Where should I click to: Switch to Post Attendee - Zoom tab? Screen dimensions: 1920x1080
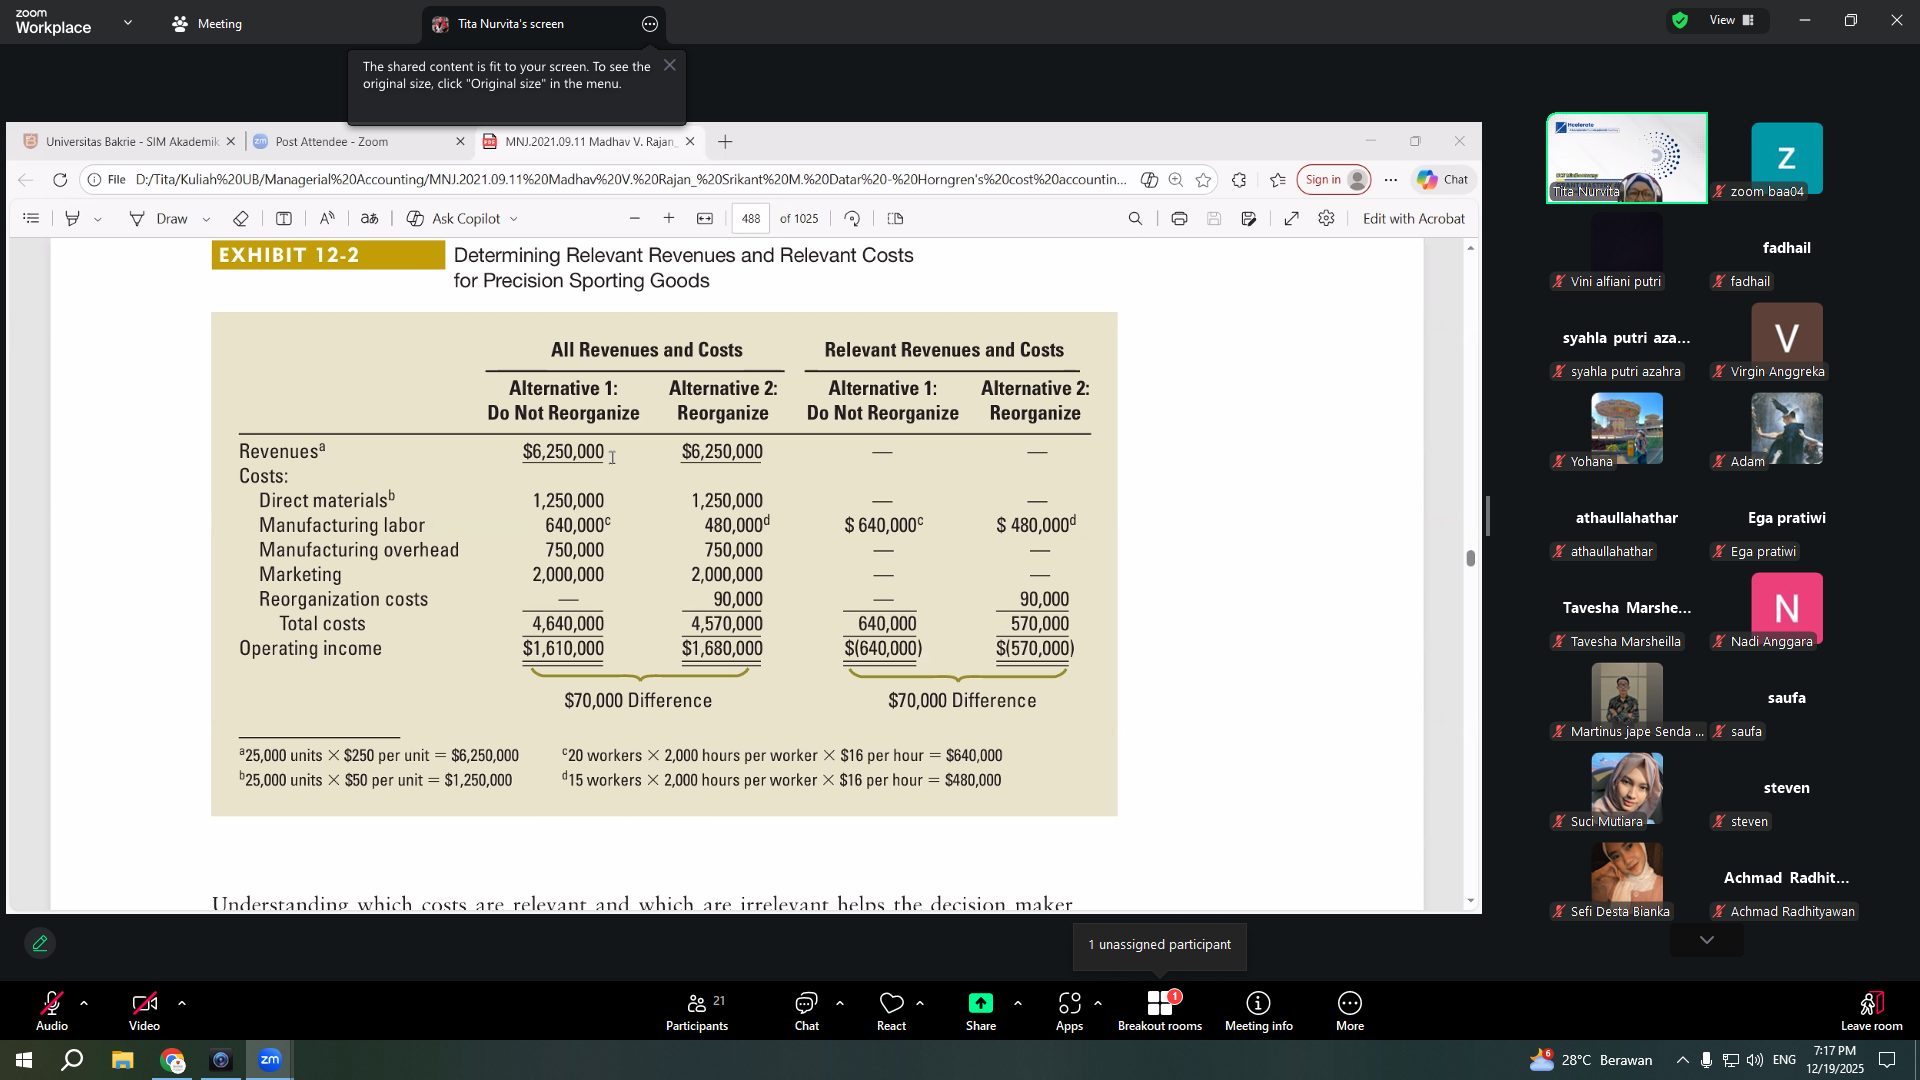[x=359, y=141]
